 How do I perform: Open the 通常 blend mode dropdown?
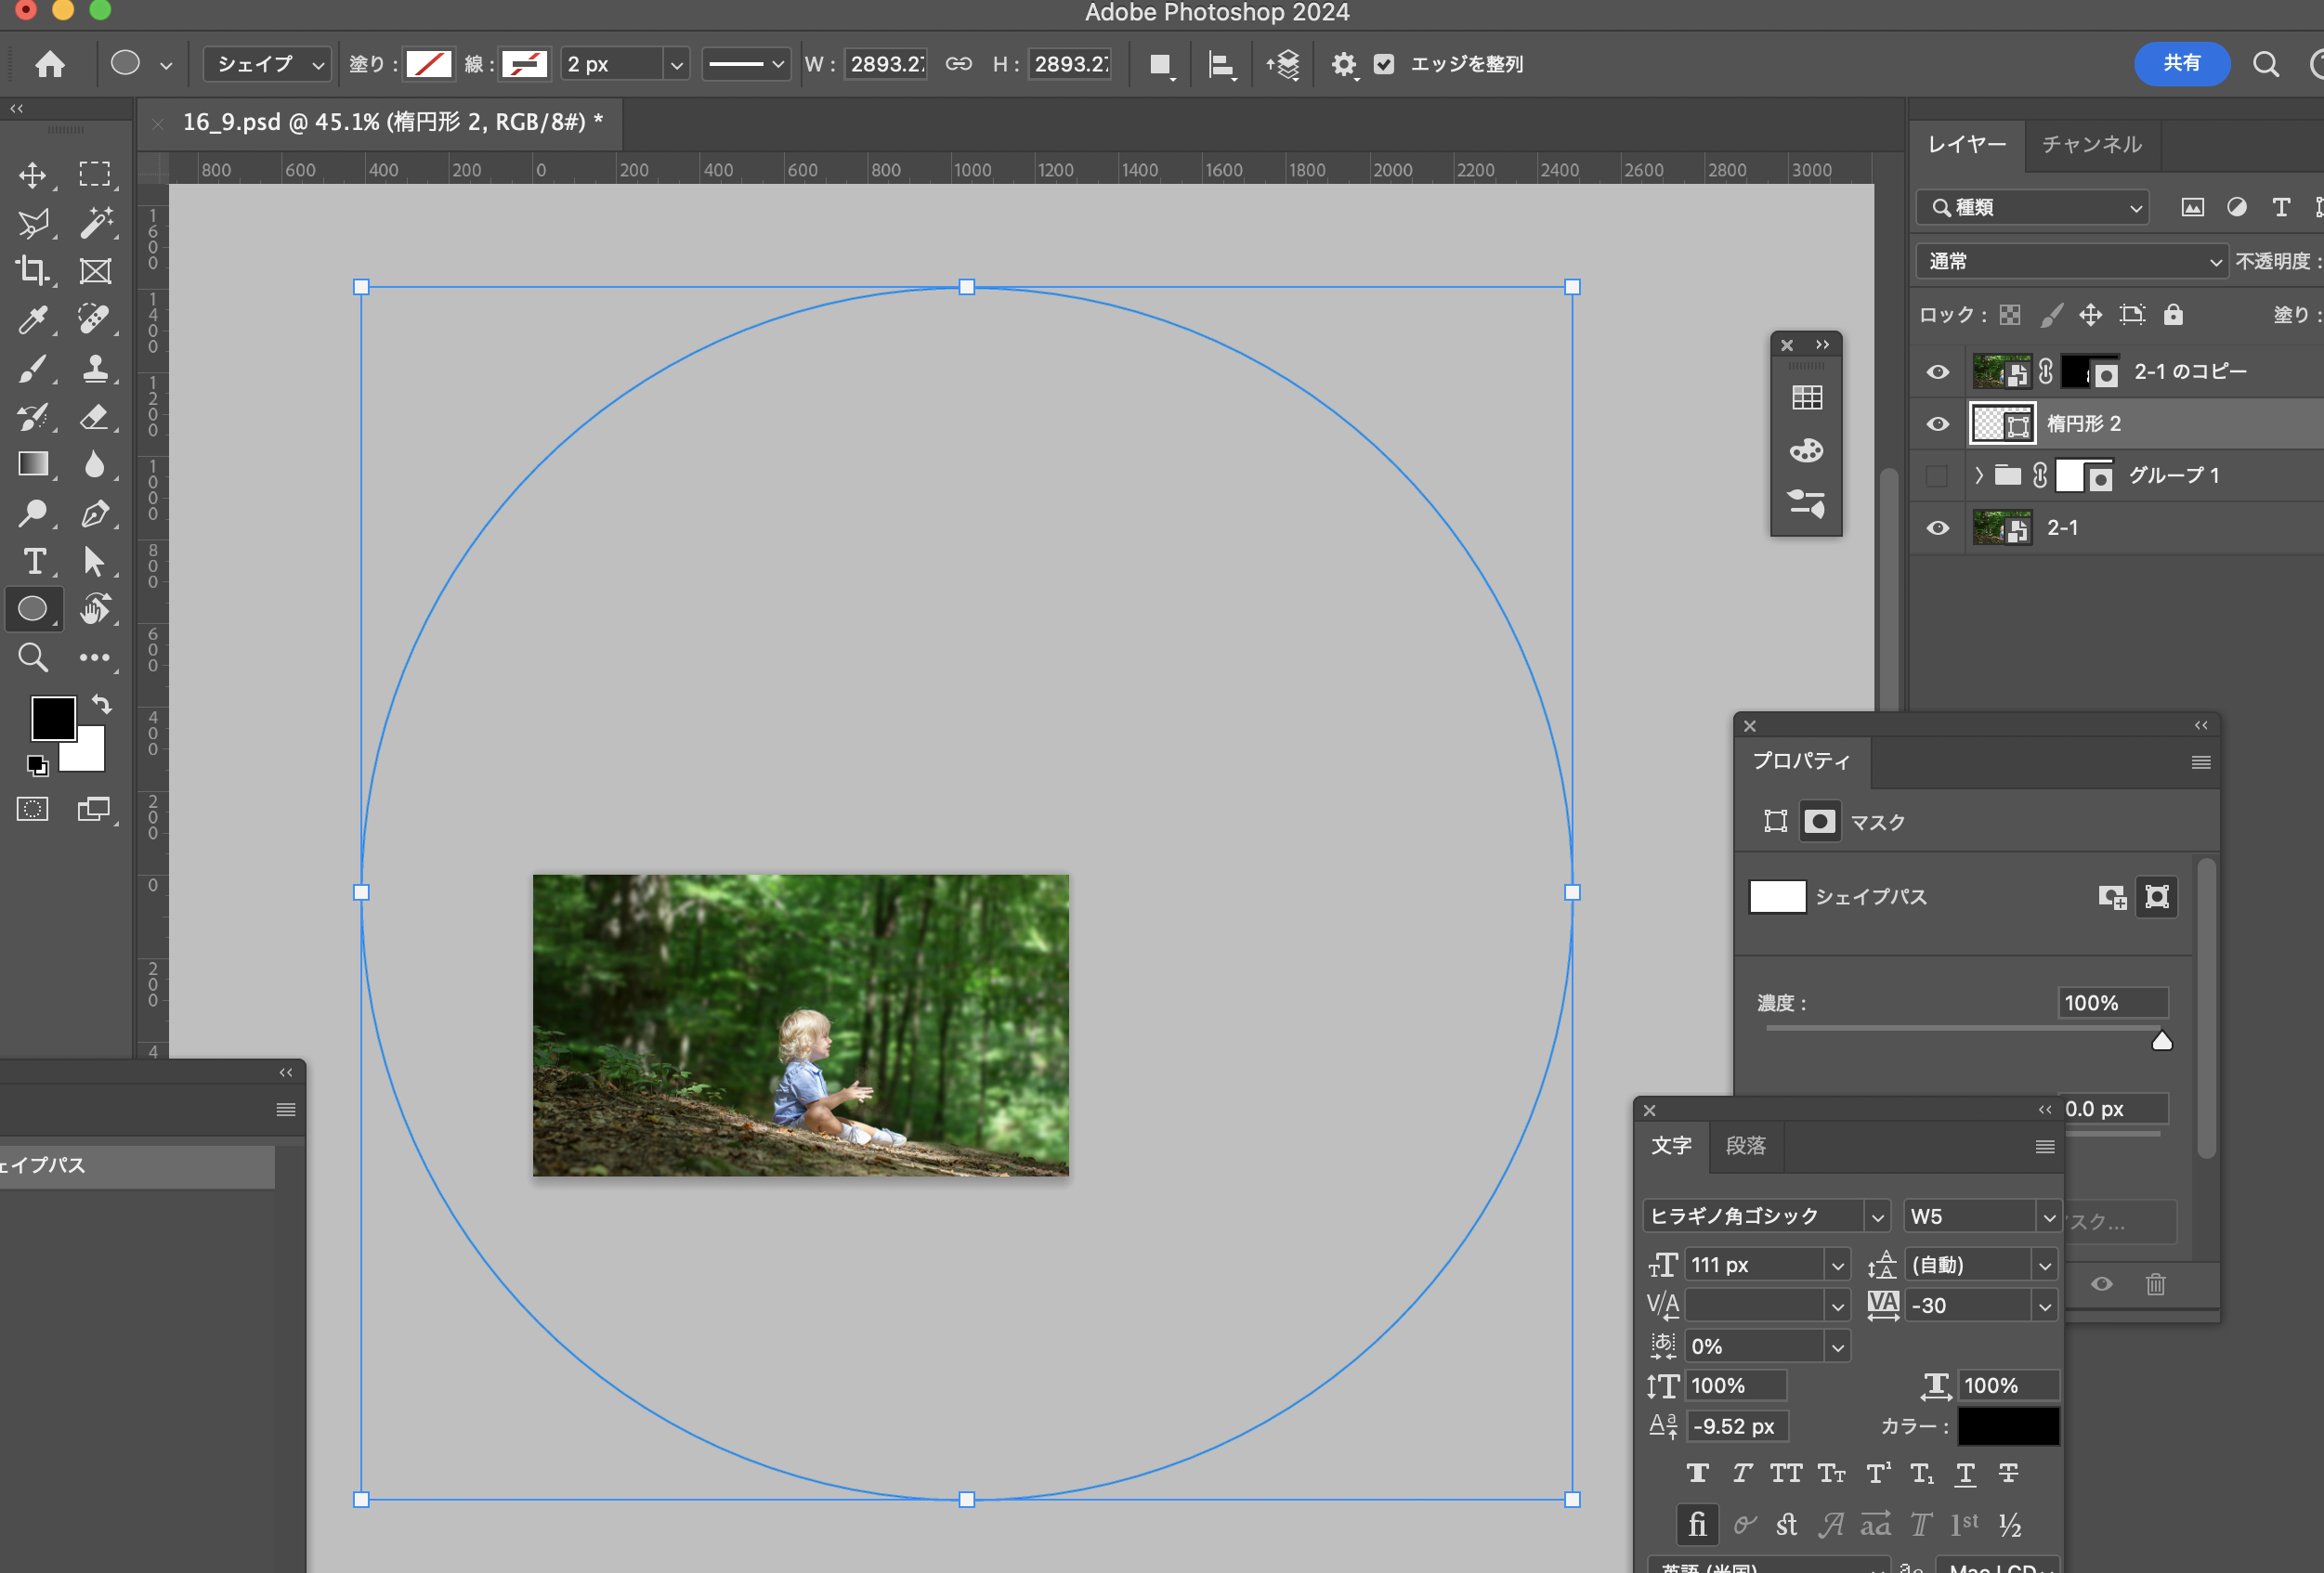click(x=2070, y=261)
